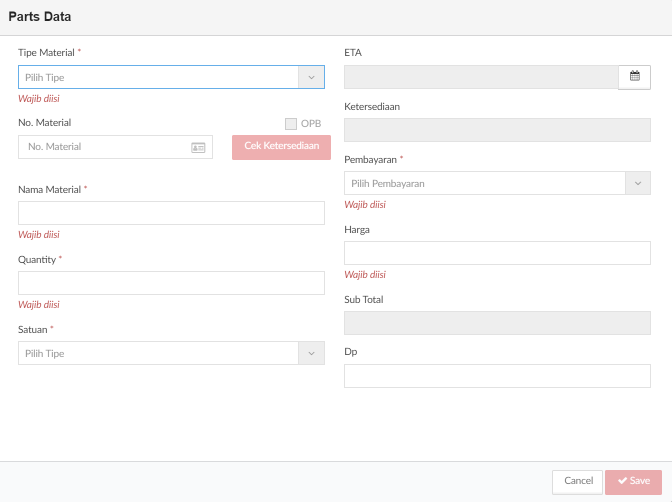Expand the Tipe Material dropdown arrow
Viewport: 672px width, 502px height.
click(x=312, y=77)
